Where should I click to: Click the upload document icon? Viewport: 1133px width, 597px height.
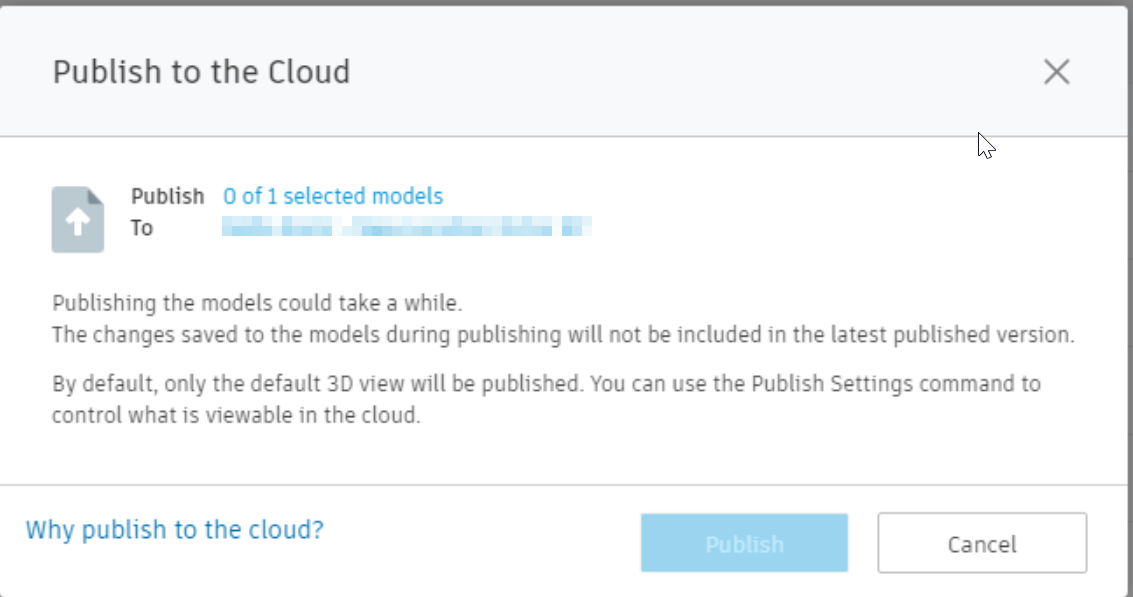tap(78, 219)
